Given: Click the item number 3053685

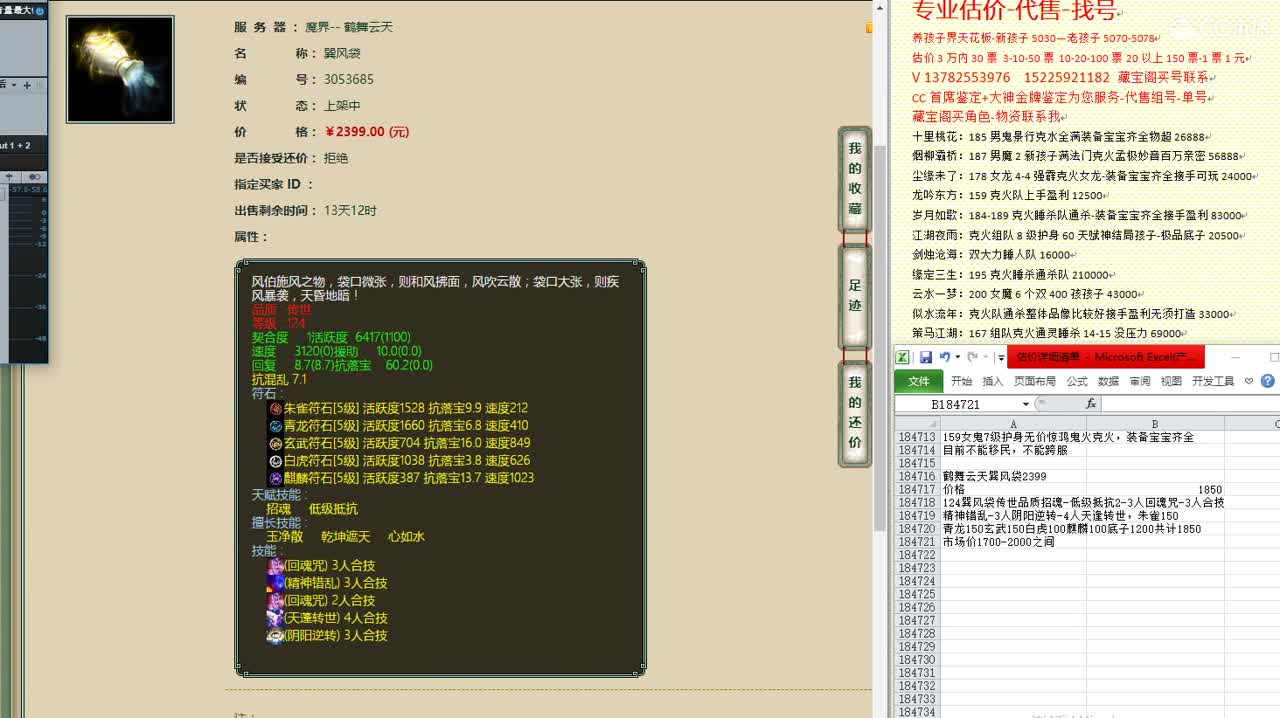Looking at the screenshot, I should pos(349,80).
